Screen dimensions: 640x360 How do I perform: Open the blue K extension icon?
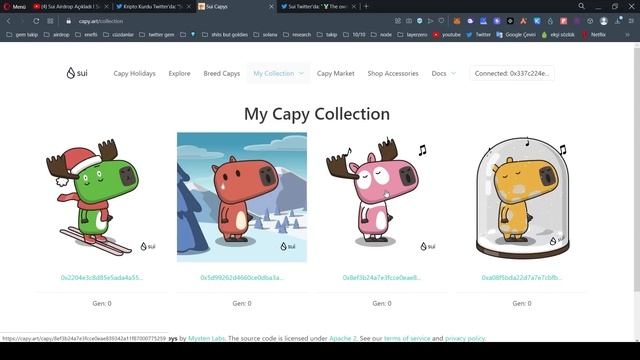pyautogui.click(x=537, y=21)
